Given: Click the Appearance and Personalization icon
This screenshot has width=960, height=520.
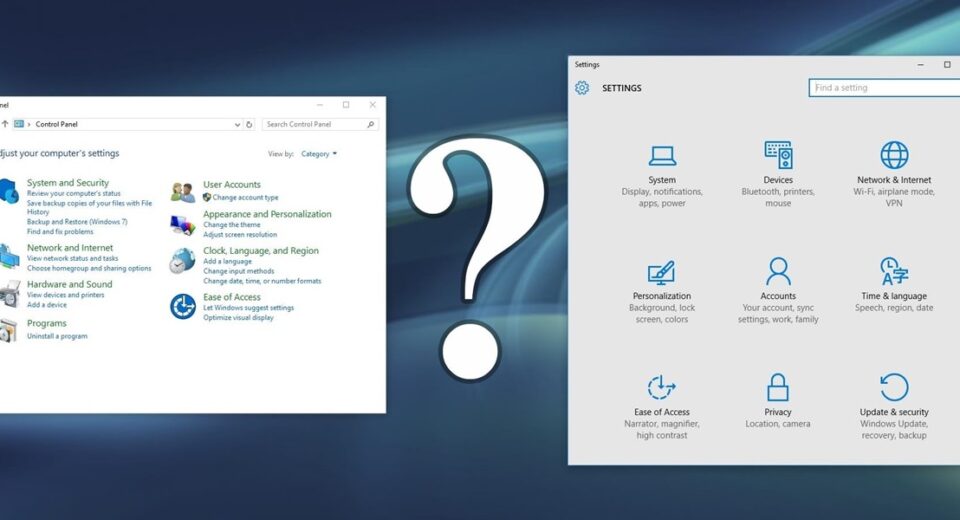Looking at the screenshot, I should 182,225.
